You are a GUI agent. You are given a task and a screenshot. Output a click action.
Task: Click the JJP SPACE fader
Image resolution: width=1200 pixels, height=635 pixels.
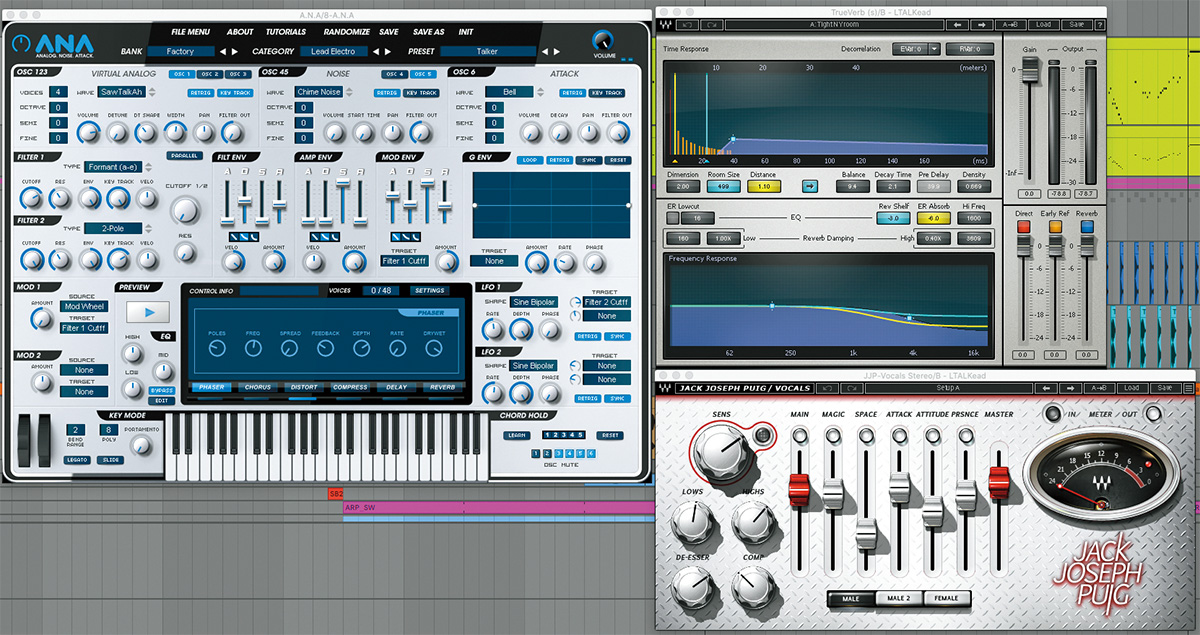(x=865, y=535)
